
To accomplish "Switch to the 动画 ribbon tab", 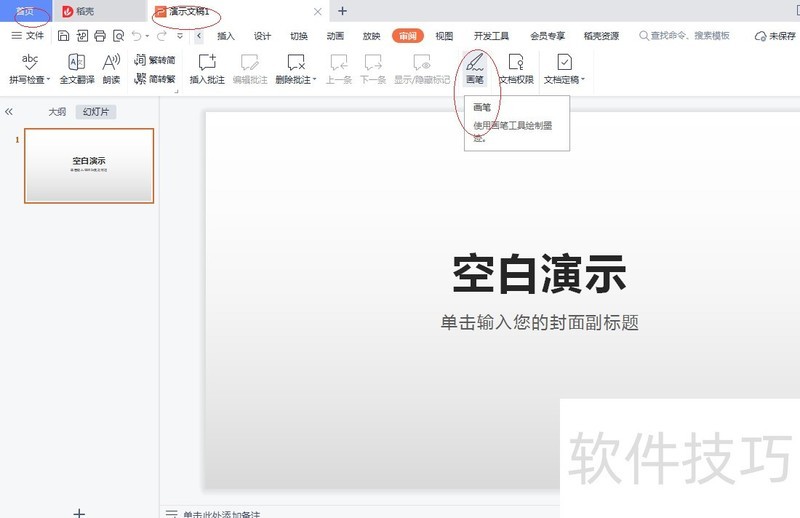I will [x=335, y=36].
